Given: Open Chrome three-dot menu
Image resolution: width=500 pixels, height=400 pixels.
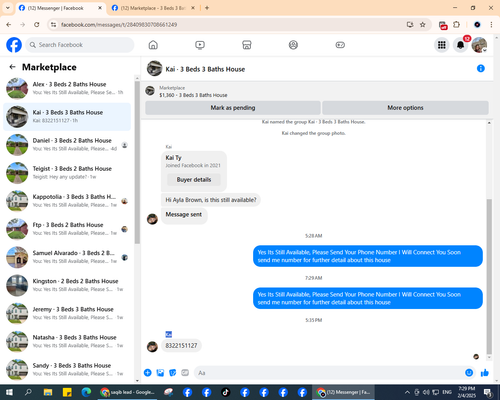Looking at the screenshot, I should 491,25.
